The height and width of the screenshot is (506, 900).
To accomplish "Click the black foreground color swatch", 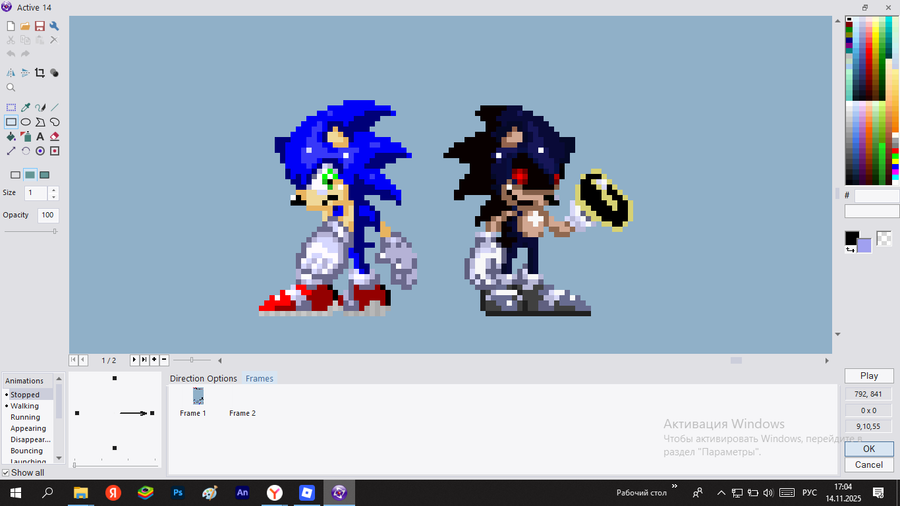I will point(852,238).
